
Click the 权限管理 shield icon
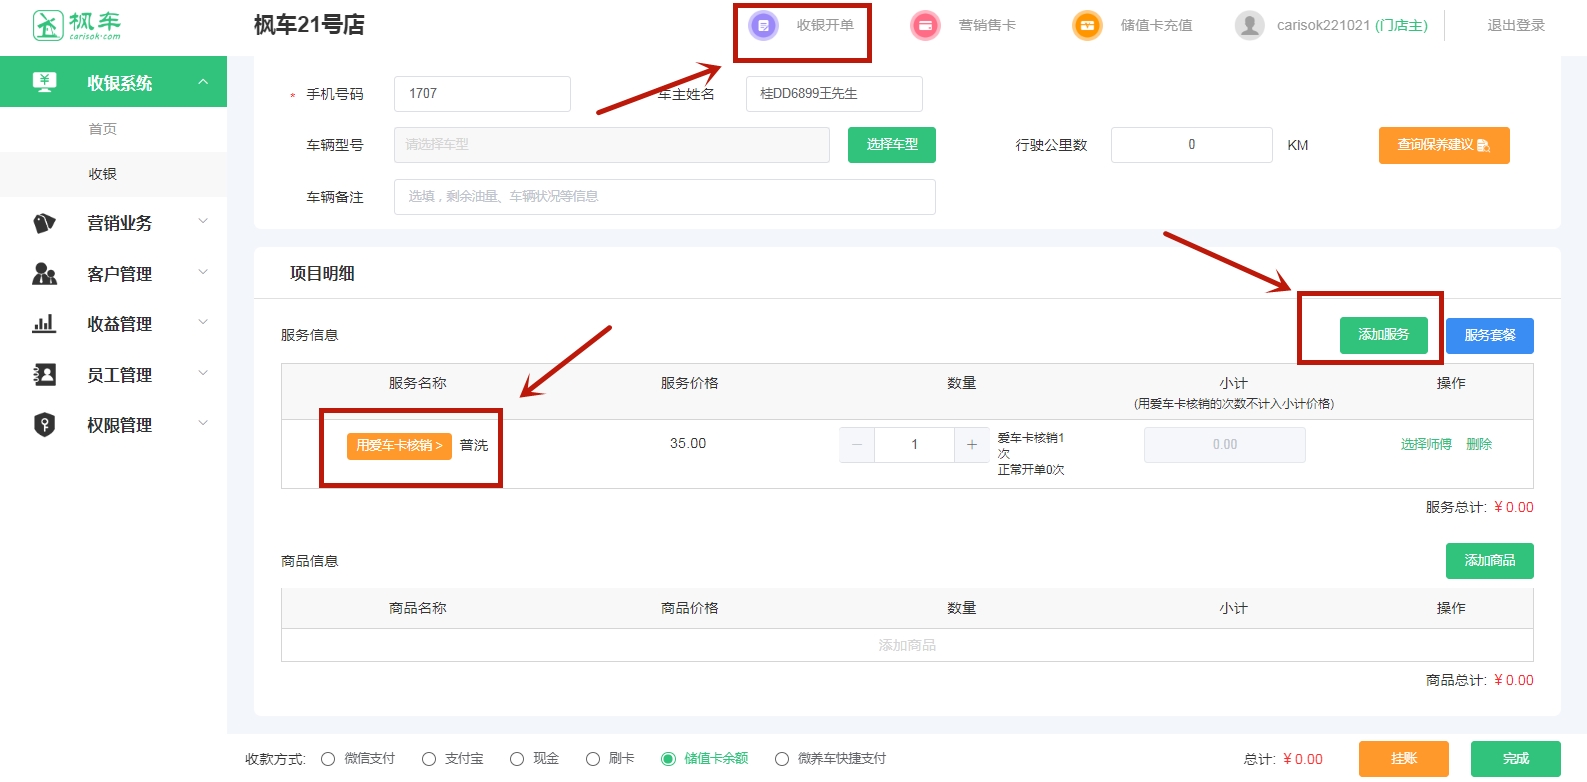point(44,425)
